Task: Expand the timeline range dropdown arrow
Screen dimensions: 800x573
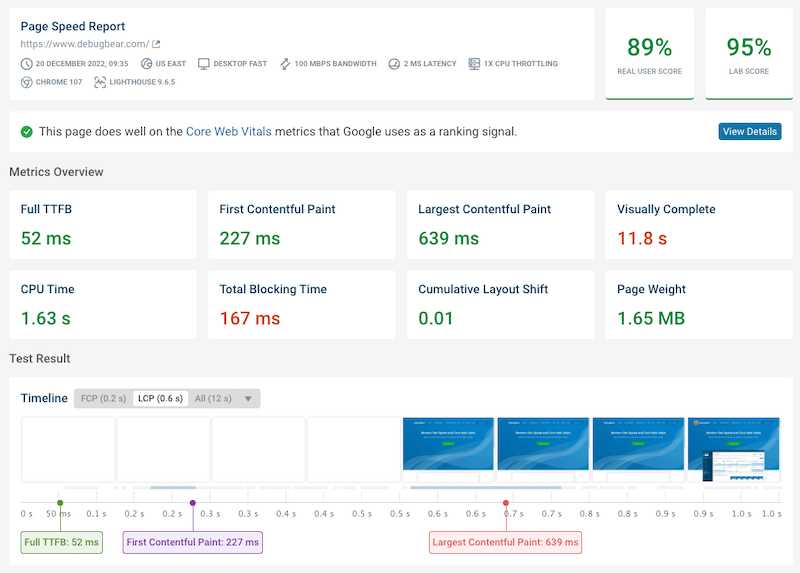Action: click(x=249, y=398)
